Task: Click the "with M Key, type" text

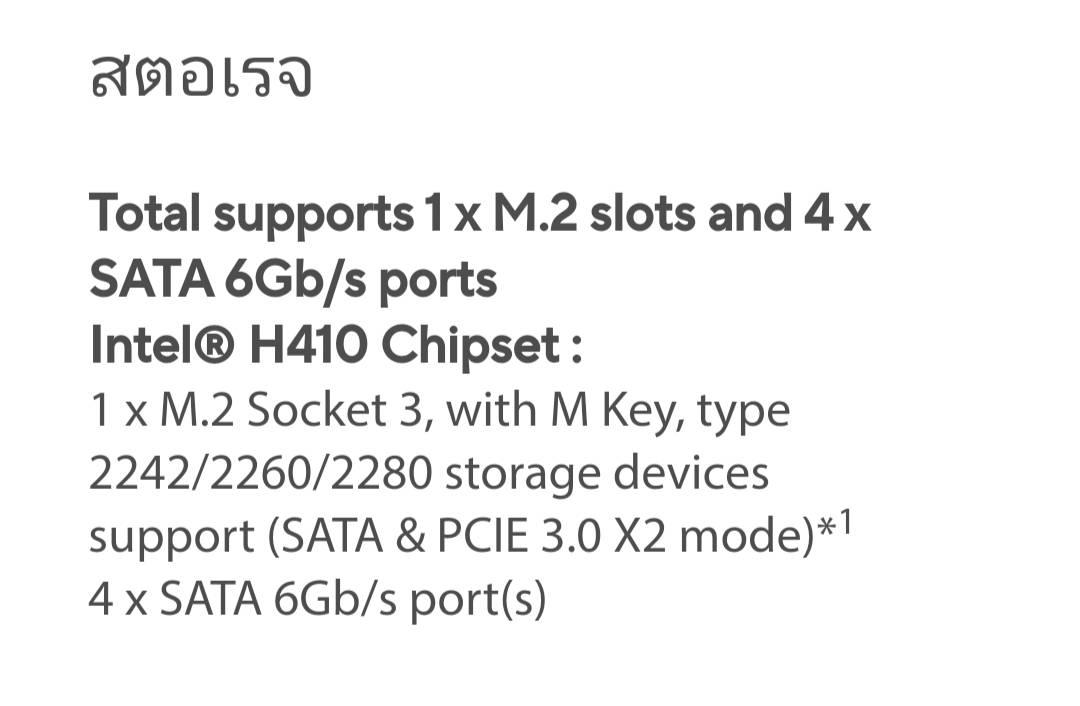Action: (x=617, y=411)
